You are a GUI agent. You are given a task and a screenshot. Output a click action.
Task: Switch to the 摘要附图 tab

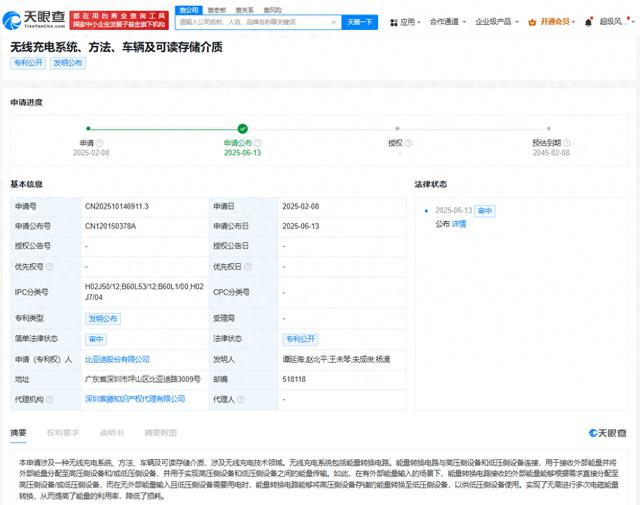(x=160, y=433)
